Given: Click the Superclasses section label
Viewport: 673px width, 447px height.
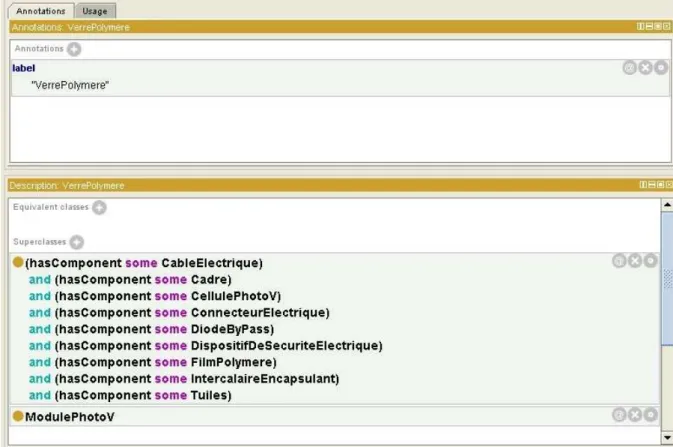Looking at the screenshot, I should pyautogui.click(x=39, y=242).
